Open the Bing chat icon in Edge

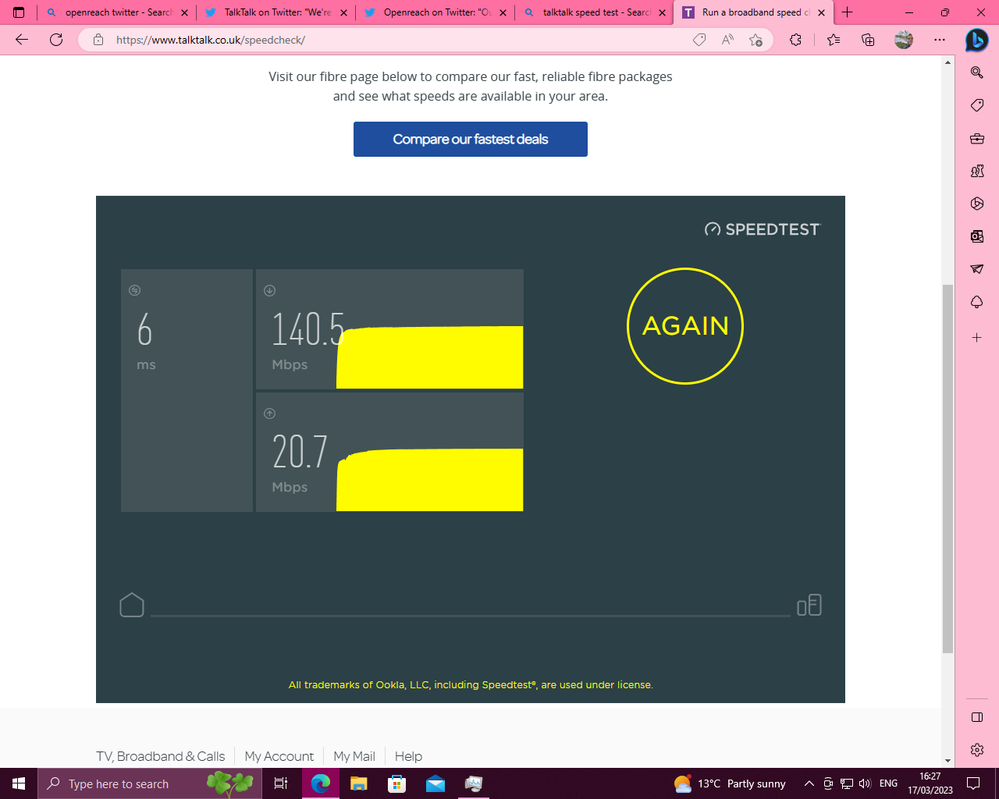976,41
